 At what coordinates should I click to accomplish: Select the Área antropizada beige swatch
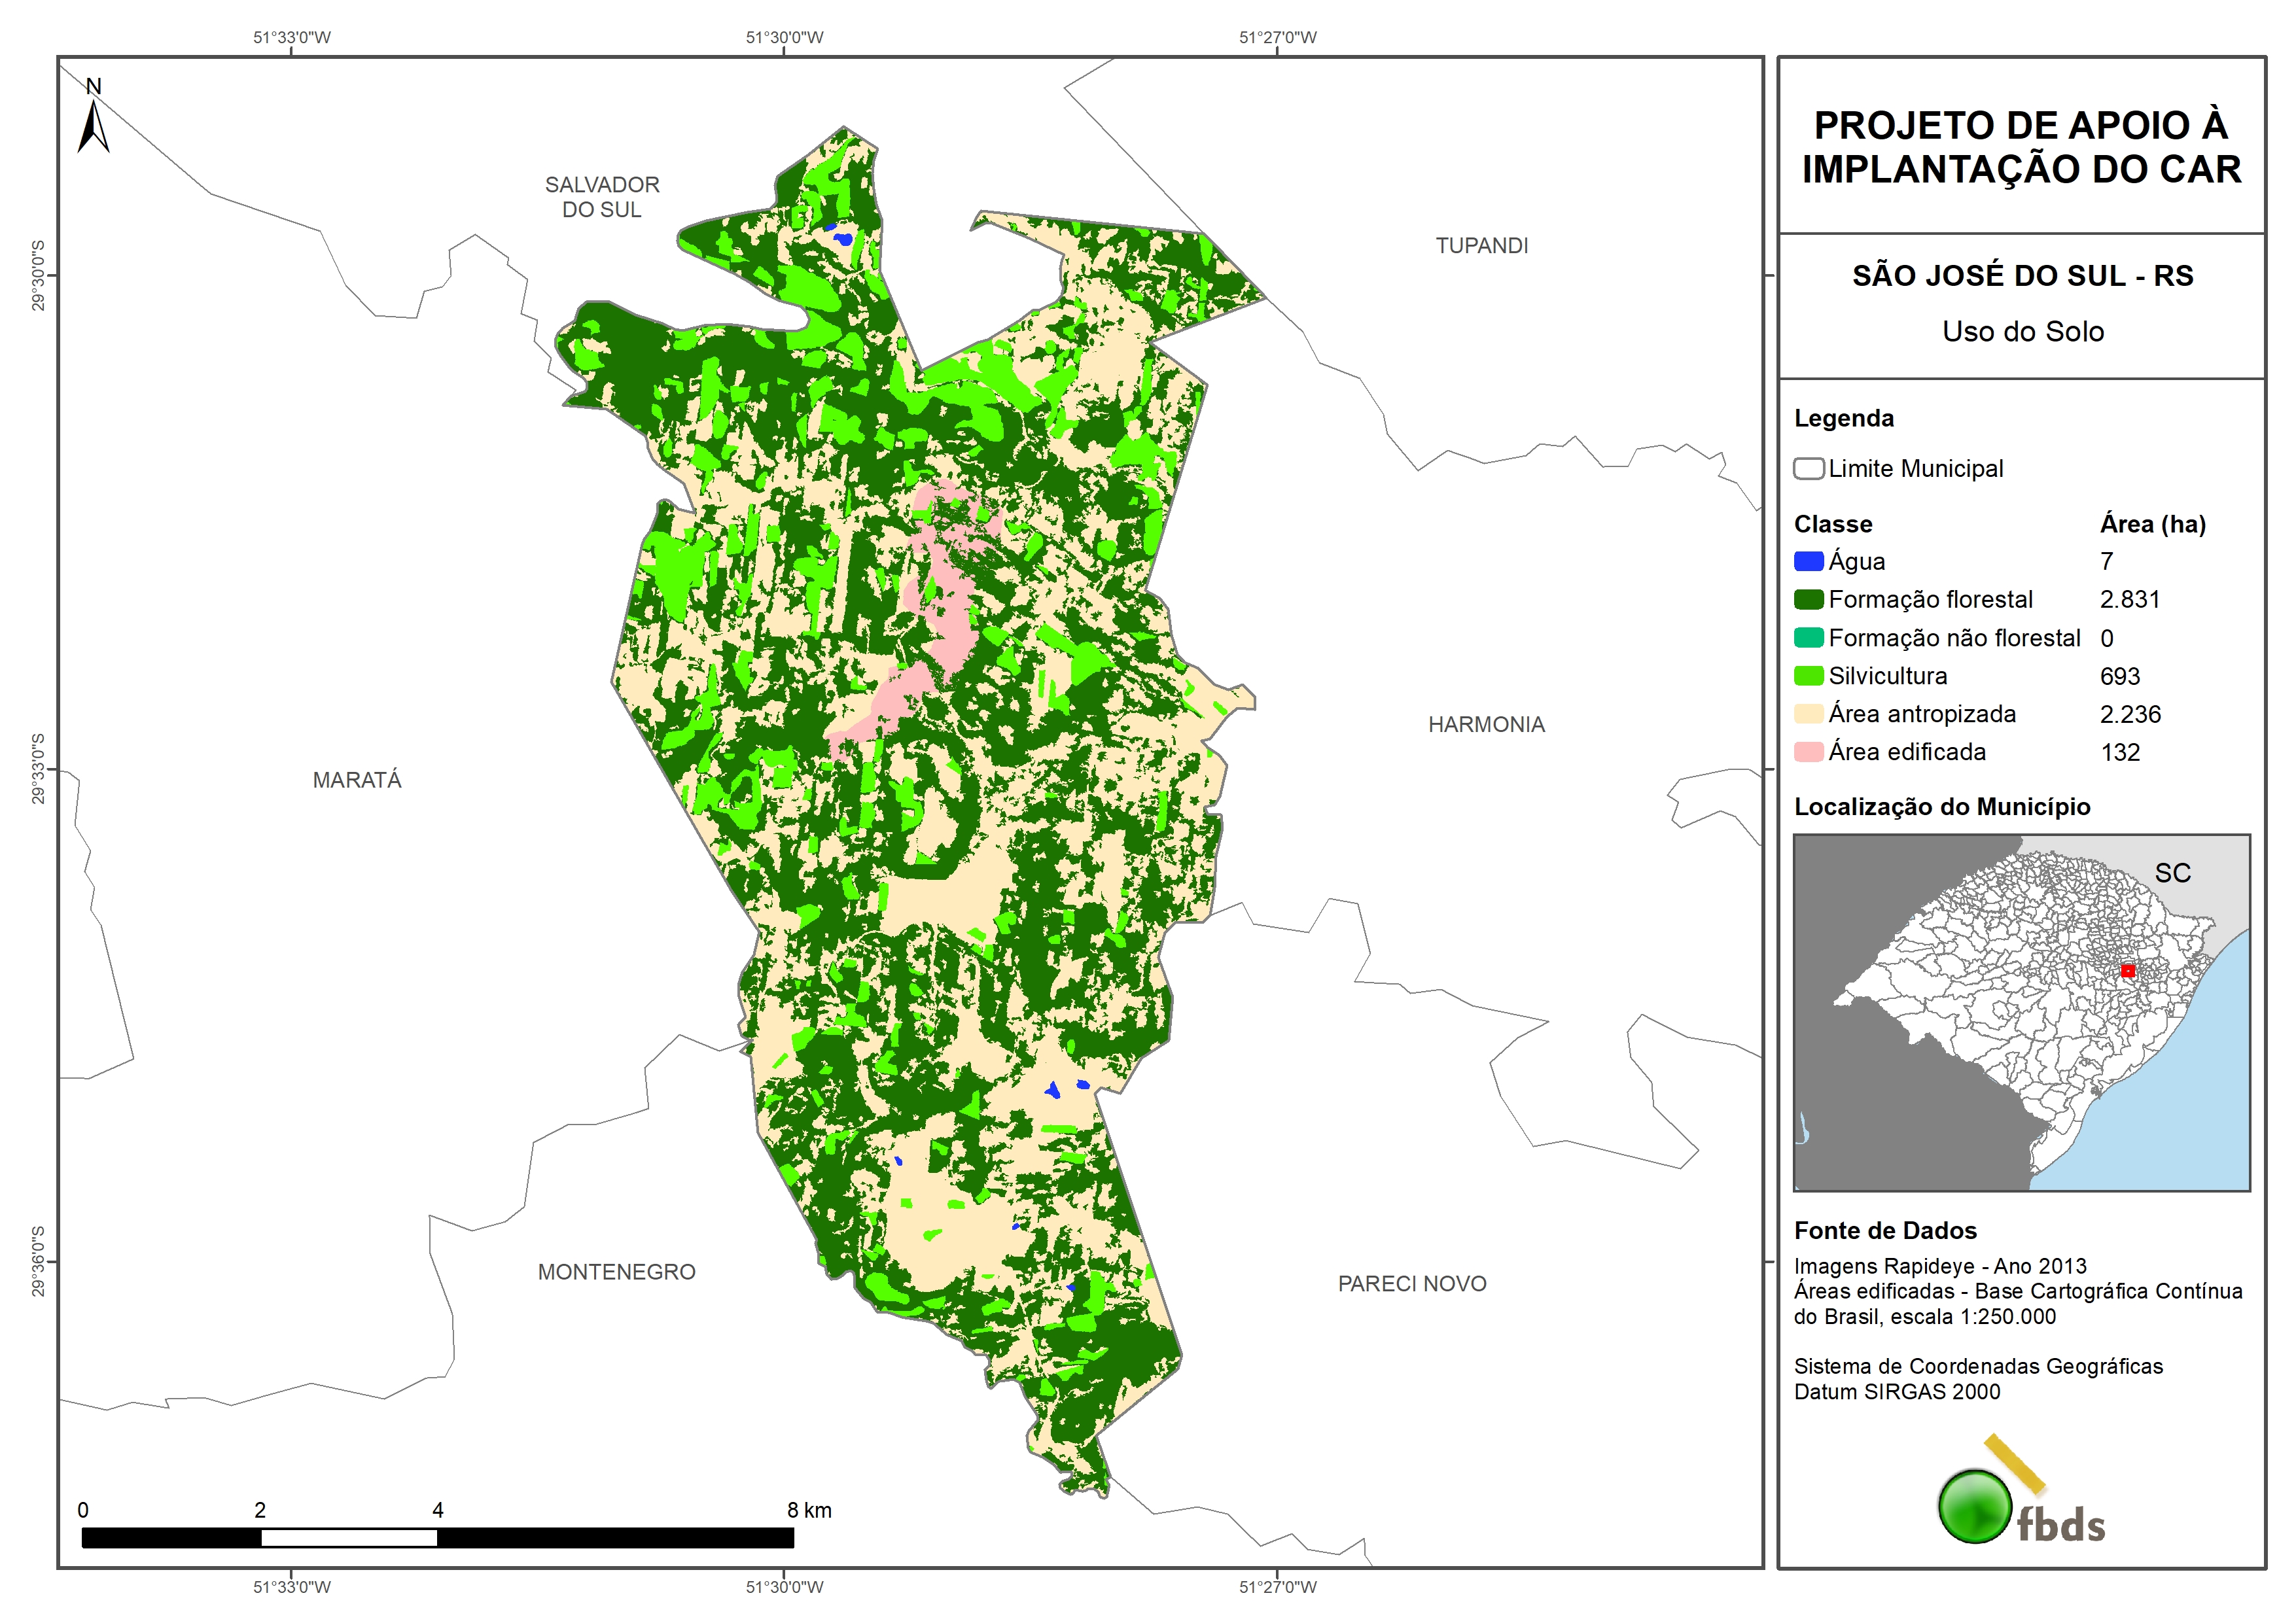pos(1808,714)
